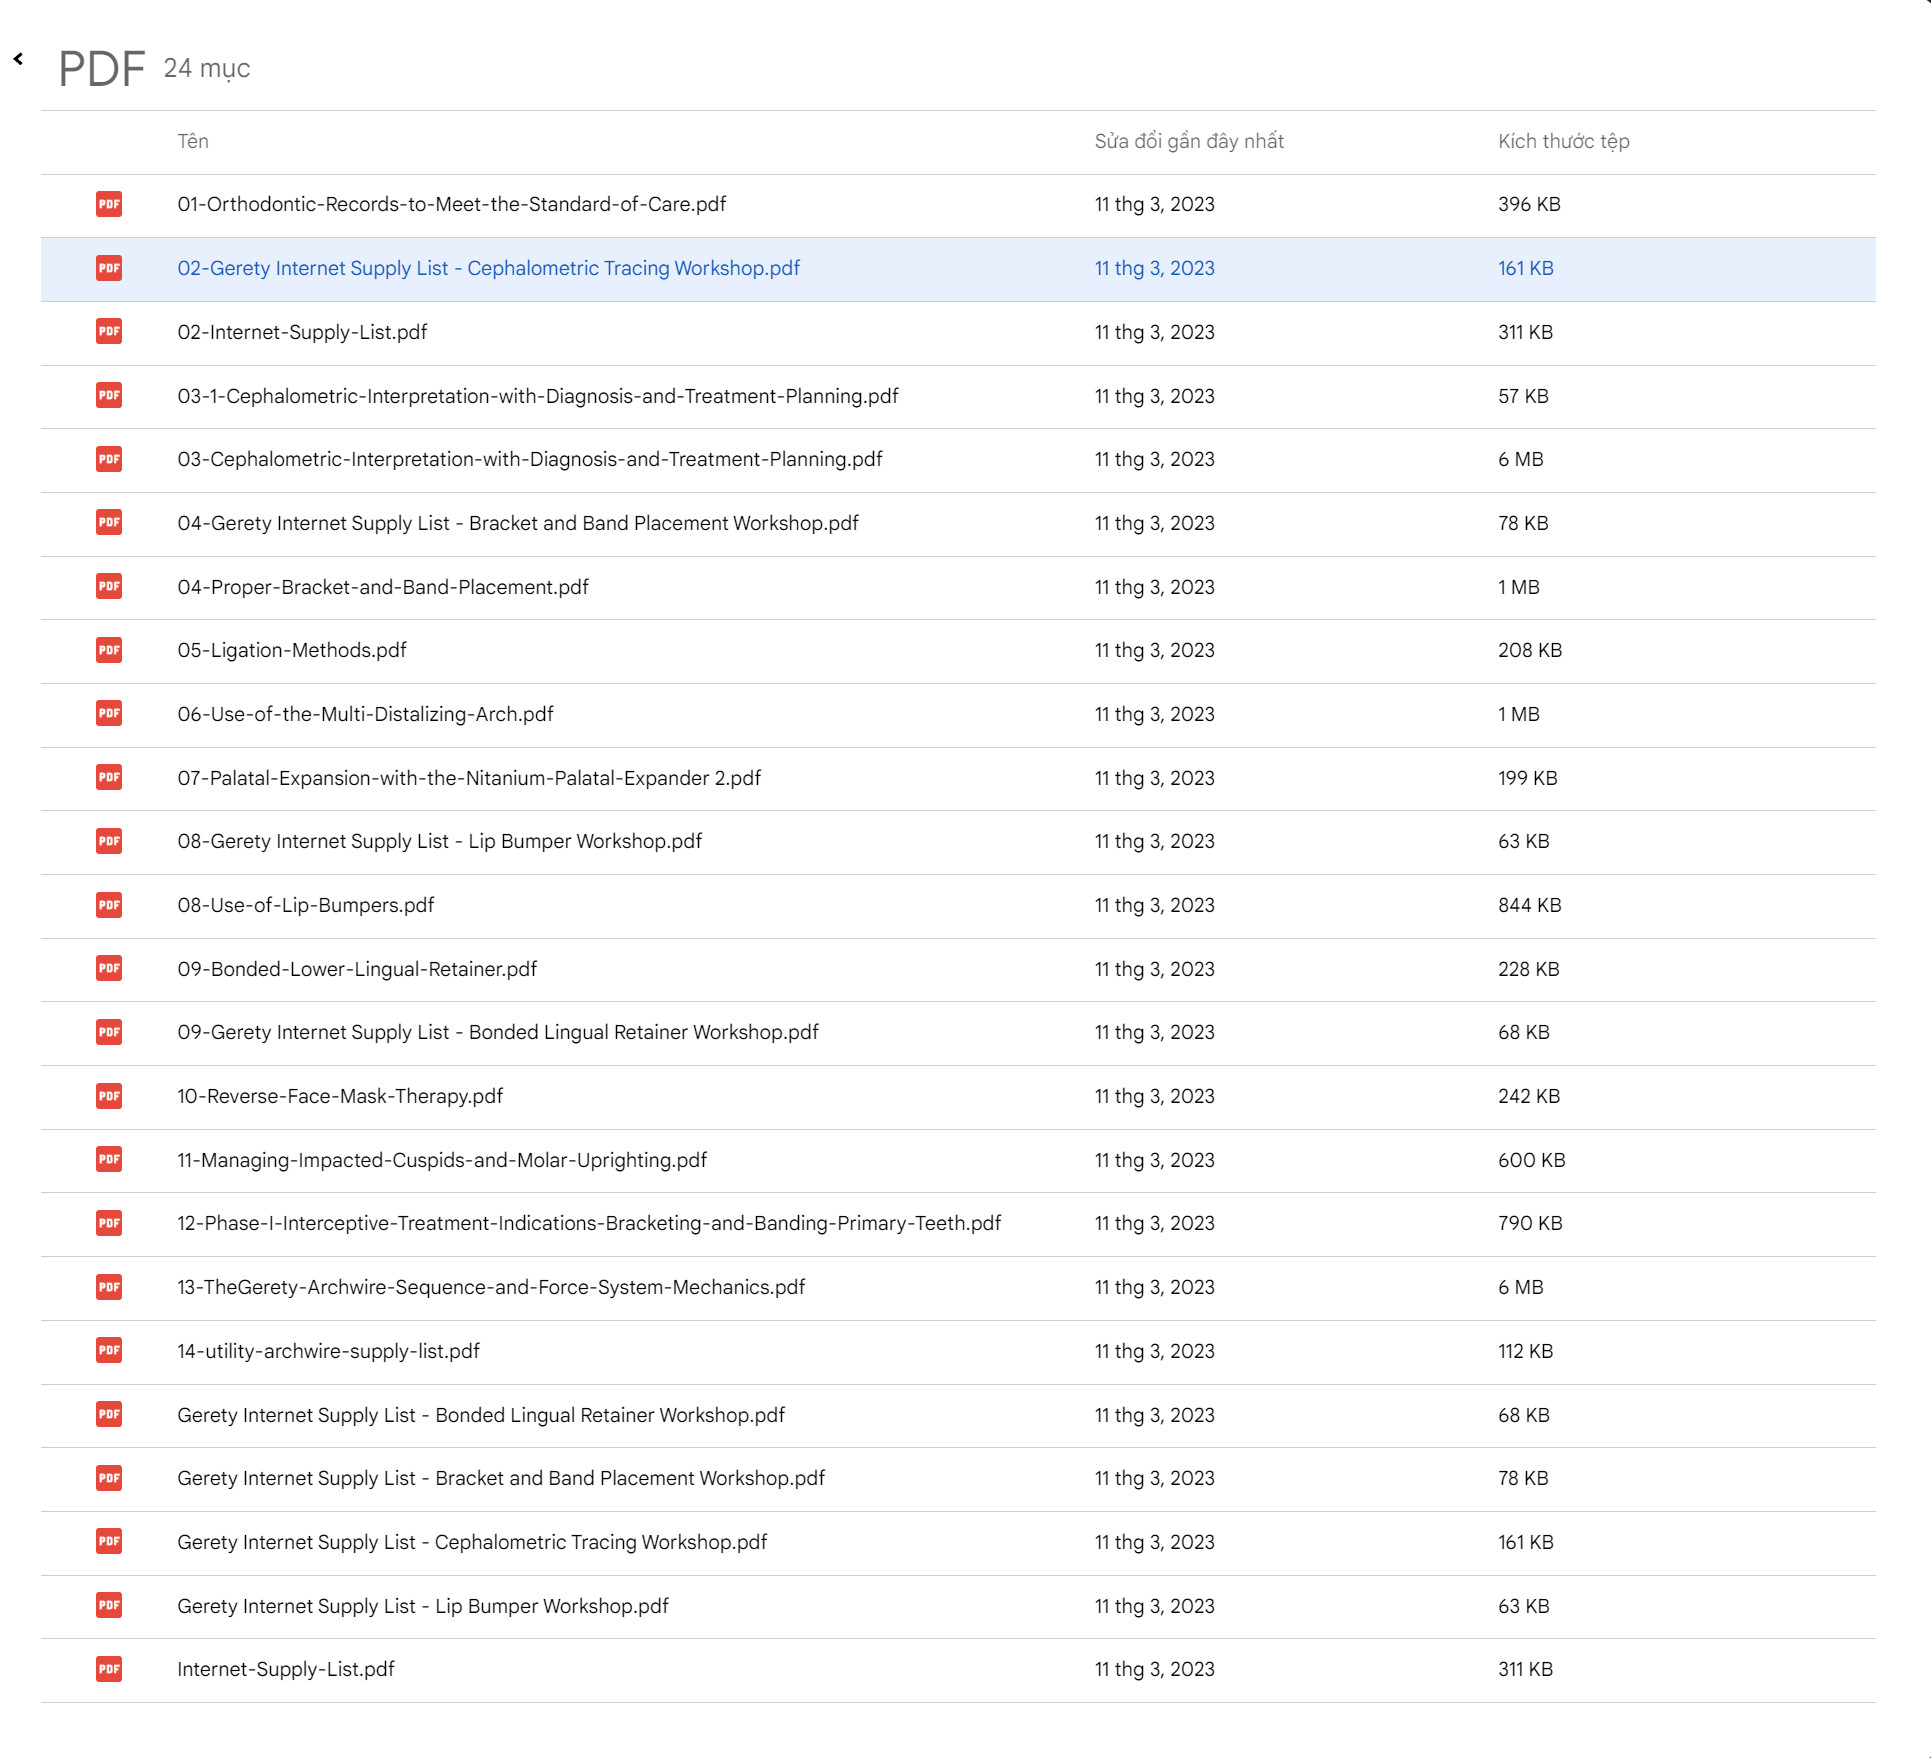
Task: Click PDF icon of 02-Gerety Cephalometric Tracing file
Action: pyautogui.click(x=109, y=268)
